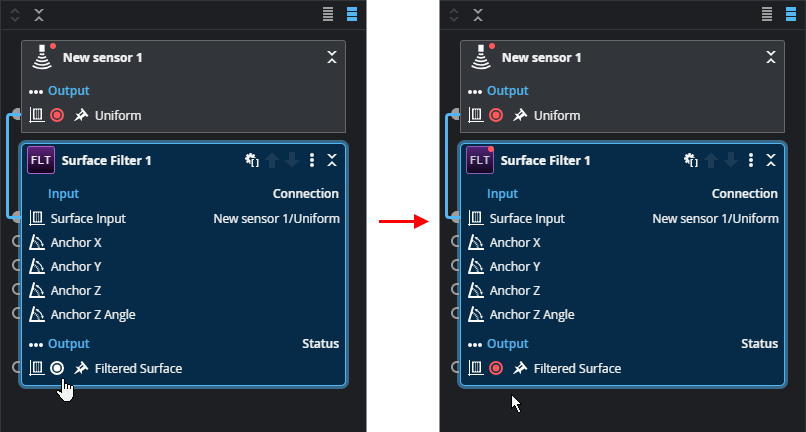Click the sensor icon in the left panel
The image size is (806, 432).
(x=40, y=57)
